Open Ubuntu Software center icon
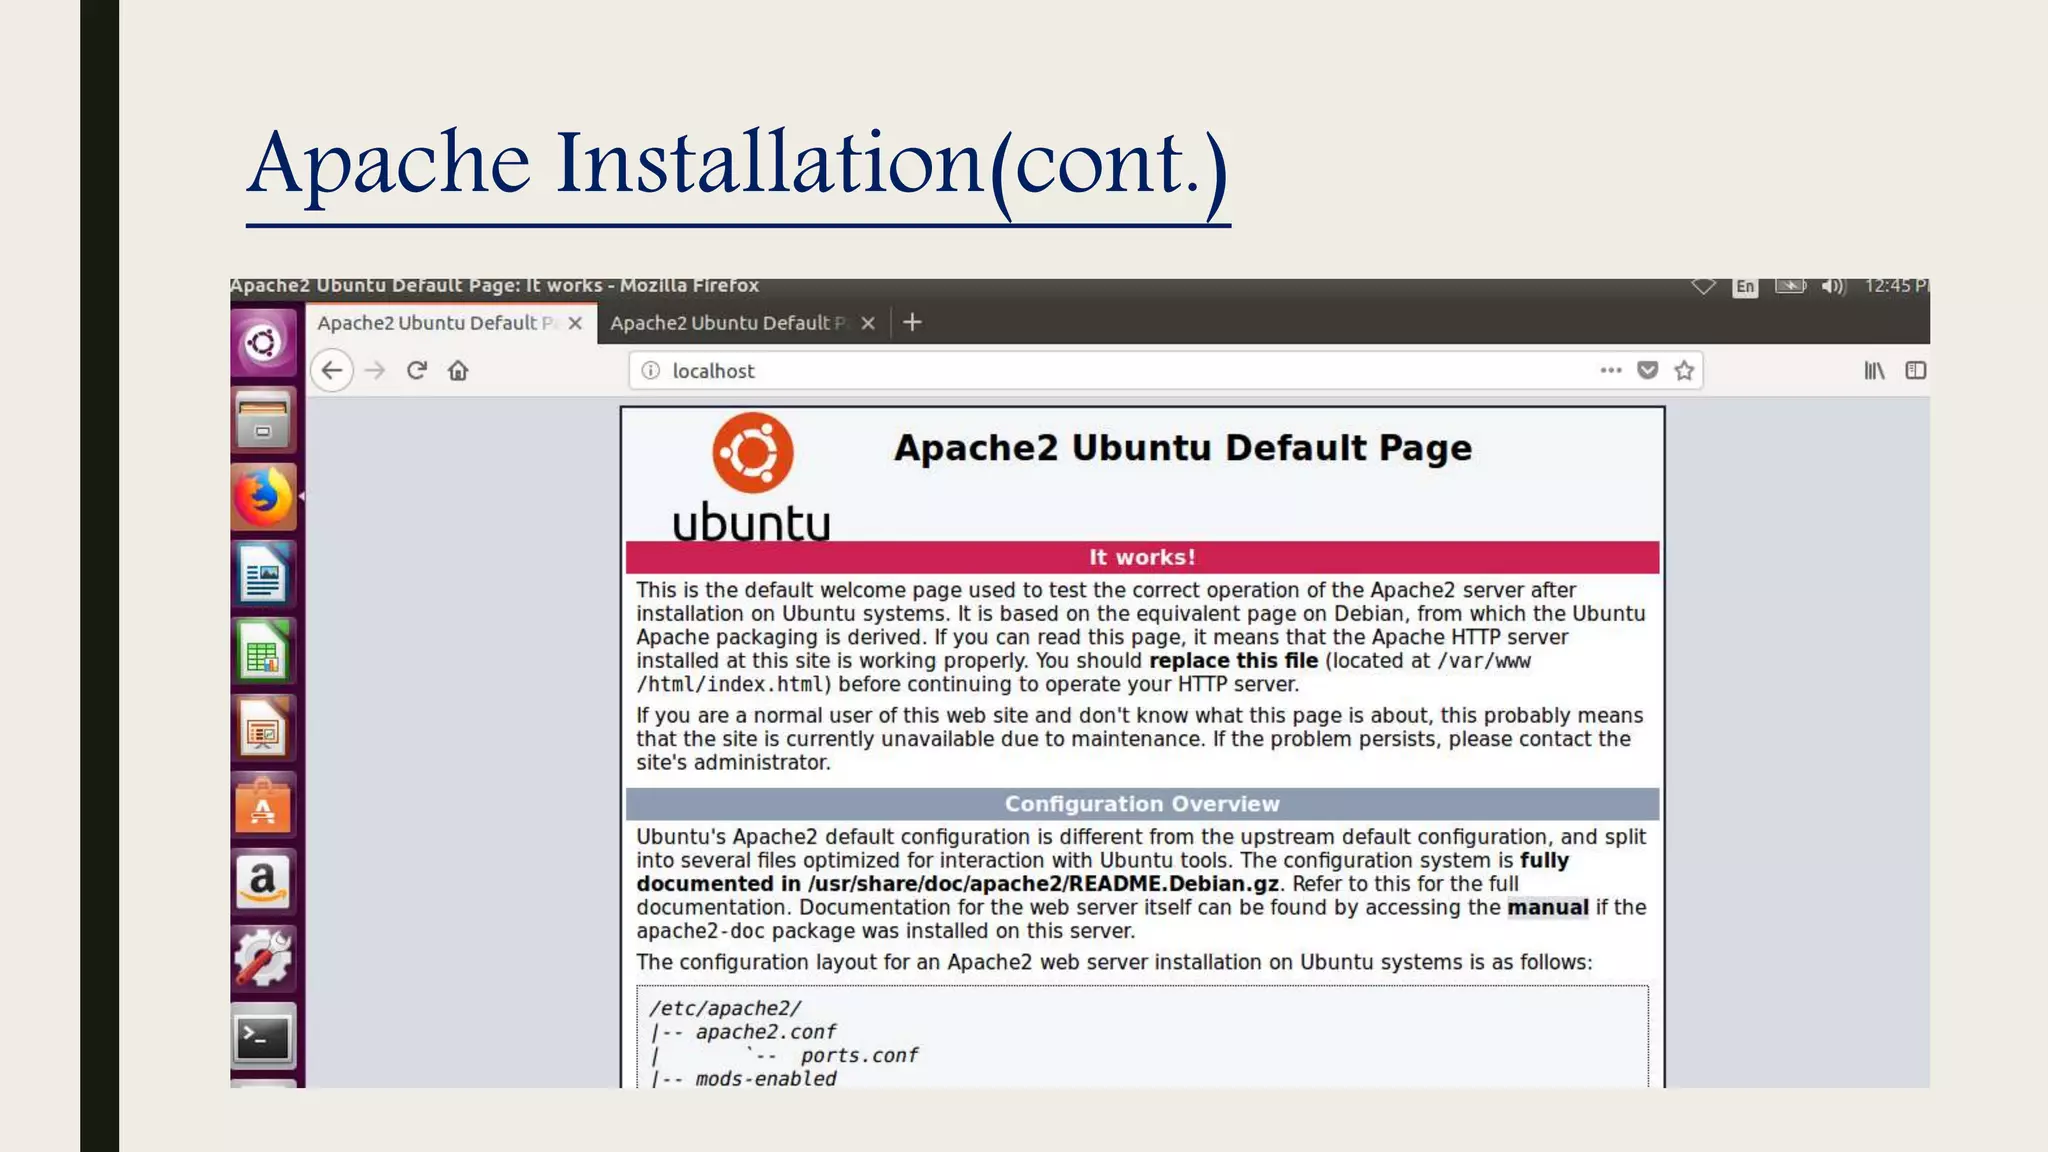Viewport: 2048px width, 1152px height. [x=264, y=805]
